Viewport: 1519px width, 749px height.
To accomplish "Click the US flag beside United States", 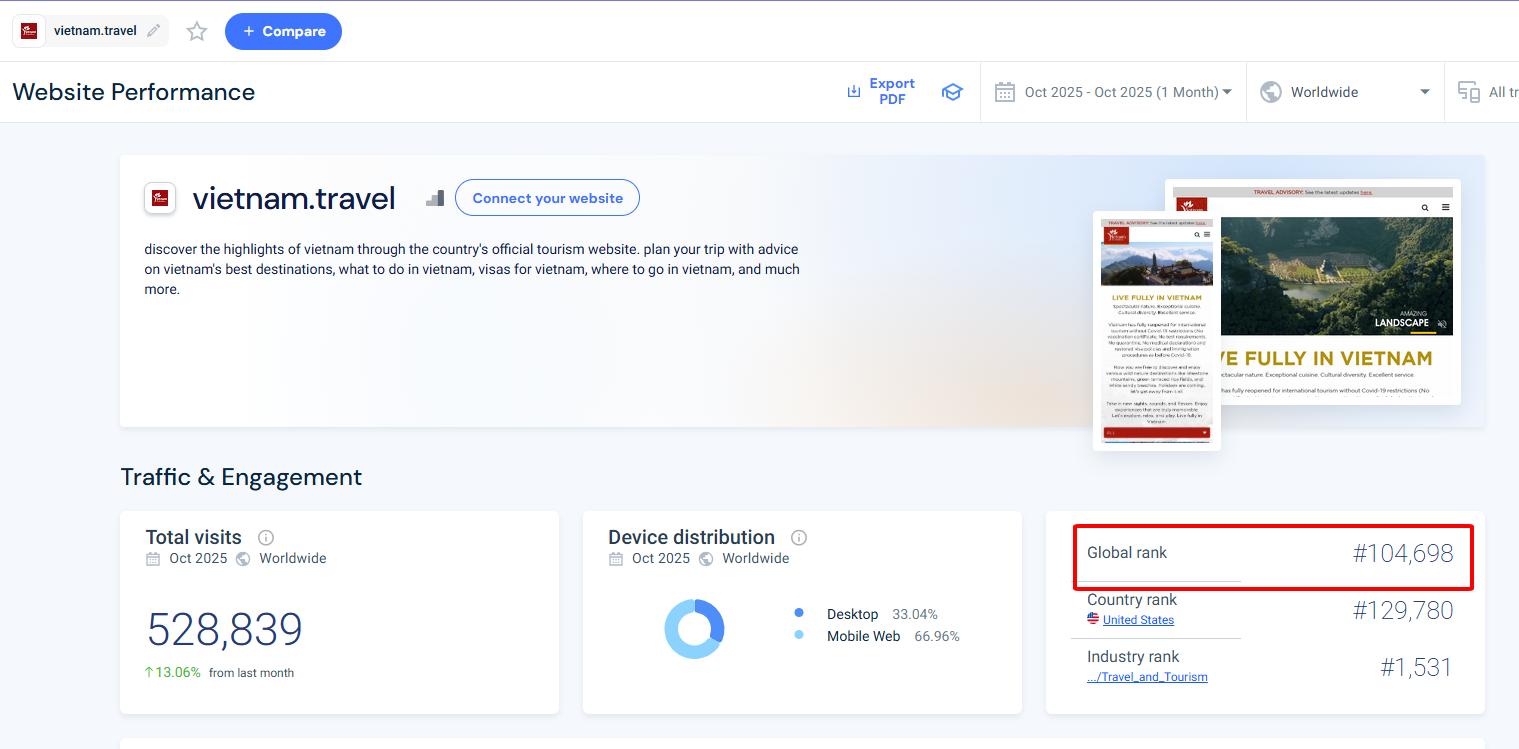I will coord(1092,618).
